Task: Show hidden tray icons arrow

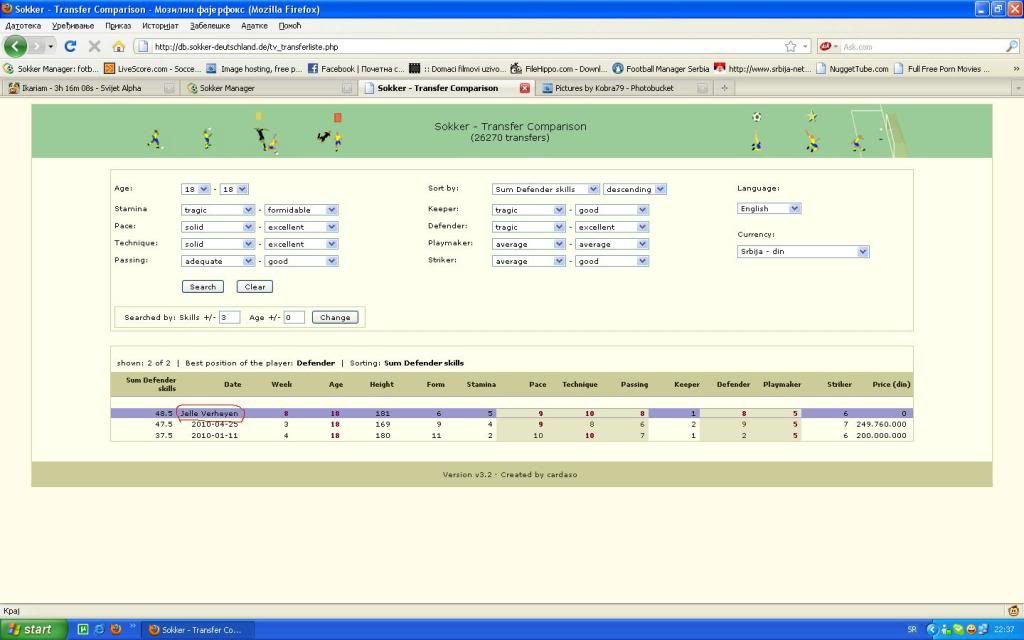Action: [x=932, y=630]
